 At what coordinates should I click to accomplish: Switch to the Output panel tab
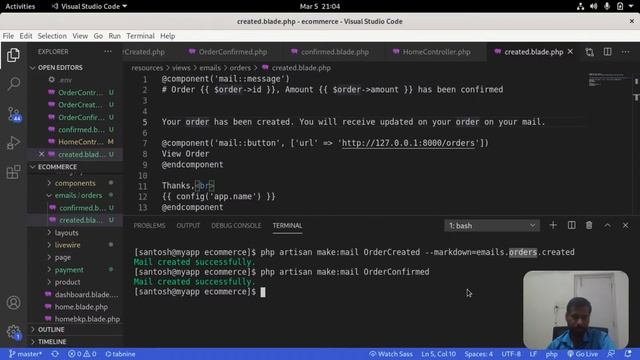188,225
